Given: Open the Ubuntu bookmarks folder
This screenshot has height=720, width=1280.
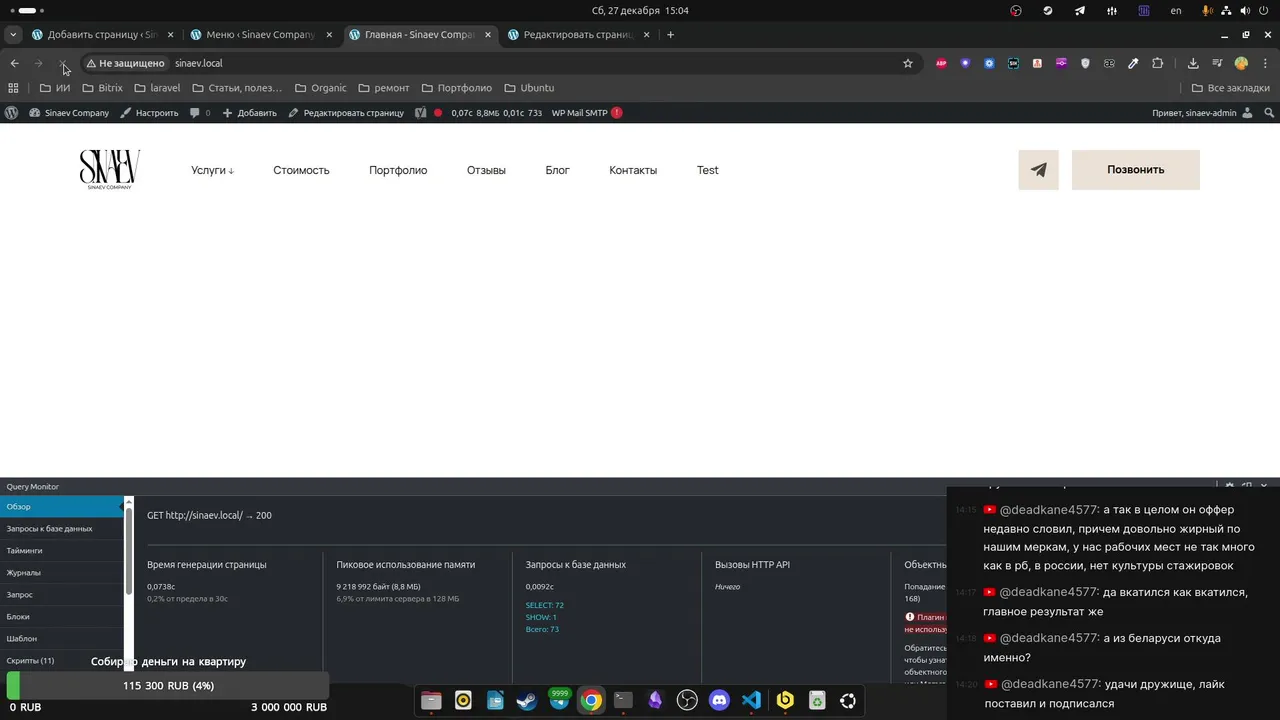Looking at the screenshot, I should click(x=529, y=88).
